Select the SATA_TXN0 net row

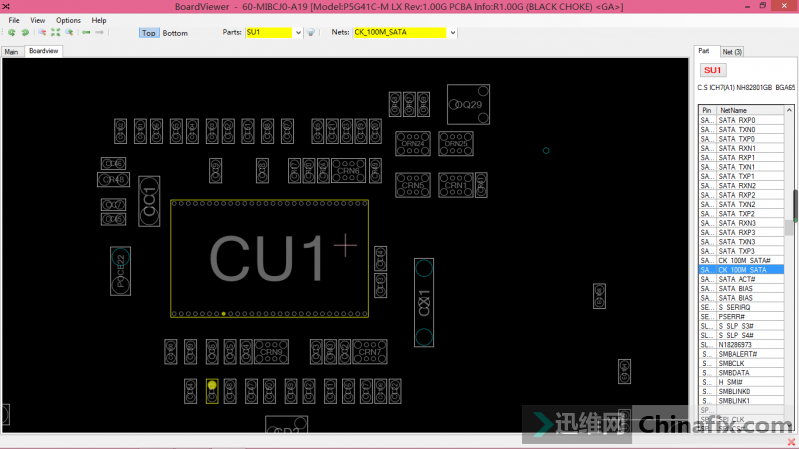[741, 129]
